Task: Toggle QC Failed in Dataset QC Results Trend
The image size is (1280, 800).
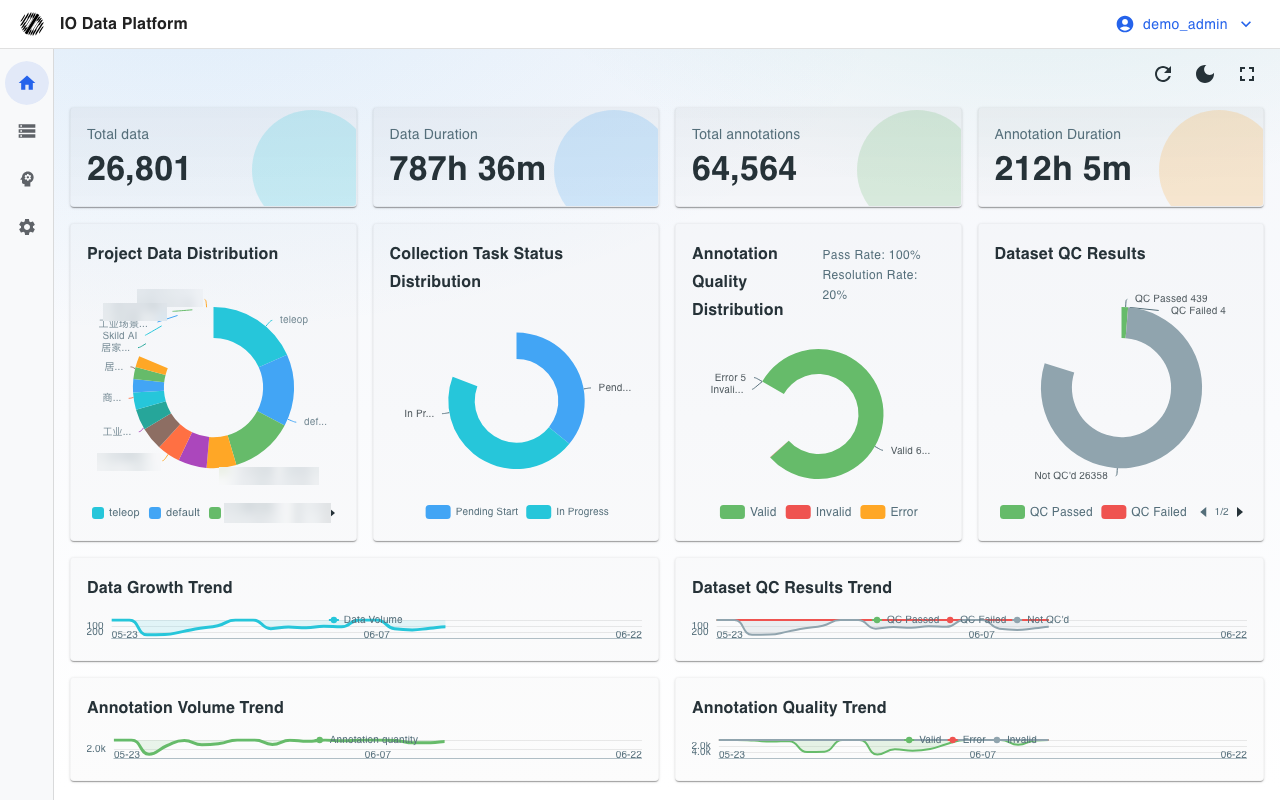Action: click(975, 620)
